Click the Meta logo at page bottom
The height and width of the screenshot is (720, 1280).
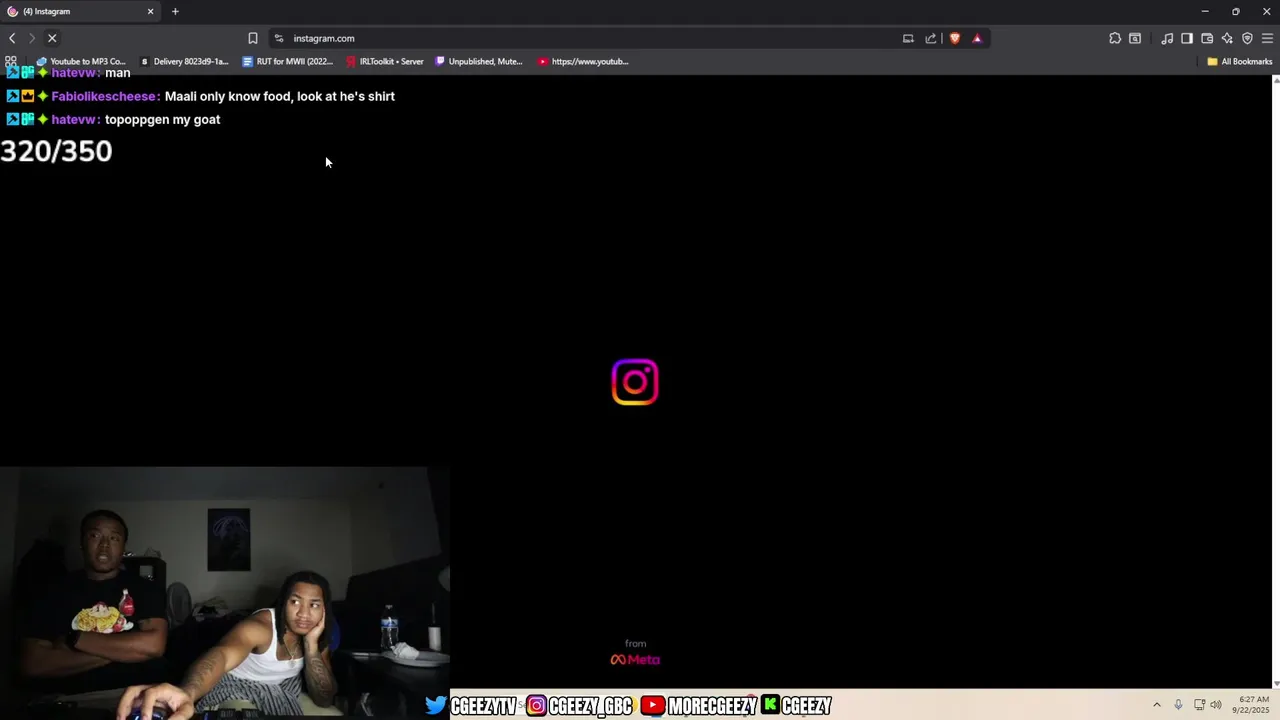coord(635,660)
